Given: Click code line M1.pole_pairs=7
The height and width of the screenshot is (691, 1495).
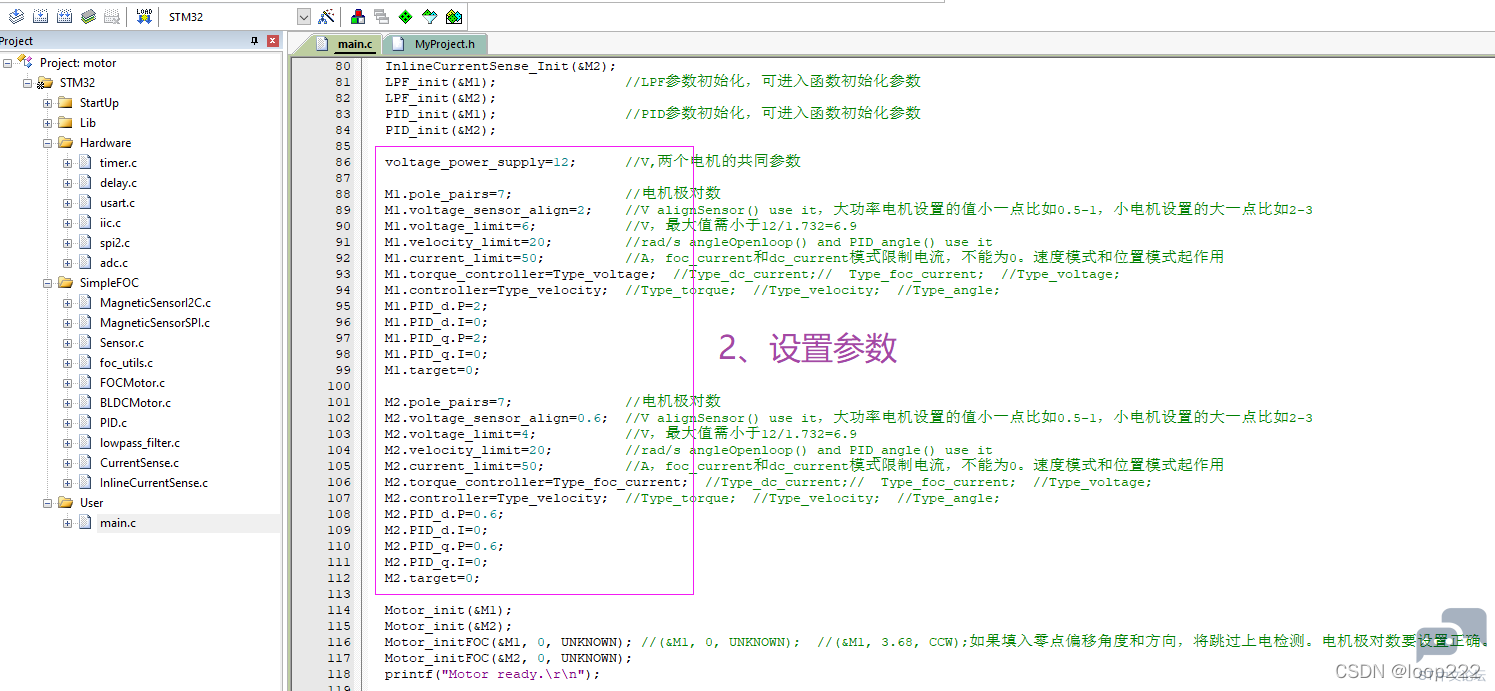Looking at the screenshot, I should [449, 194].
